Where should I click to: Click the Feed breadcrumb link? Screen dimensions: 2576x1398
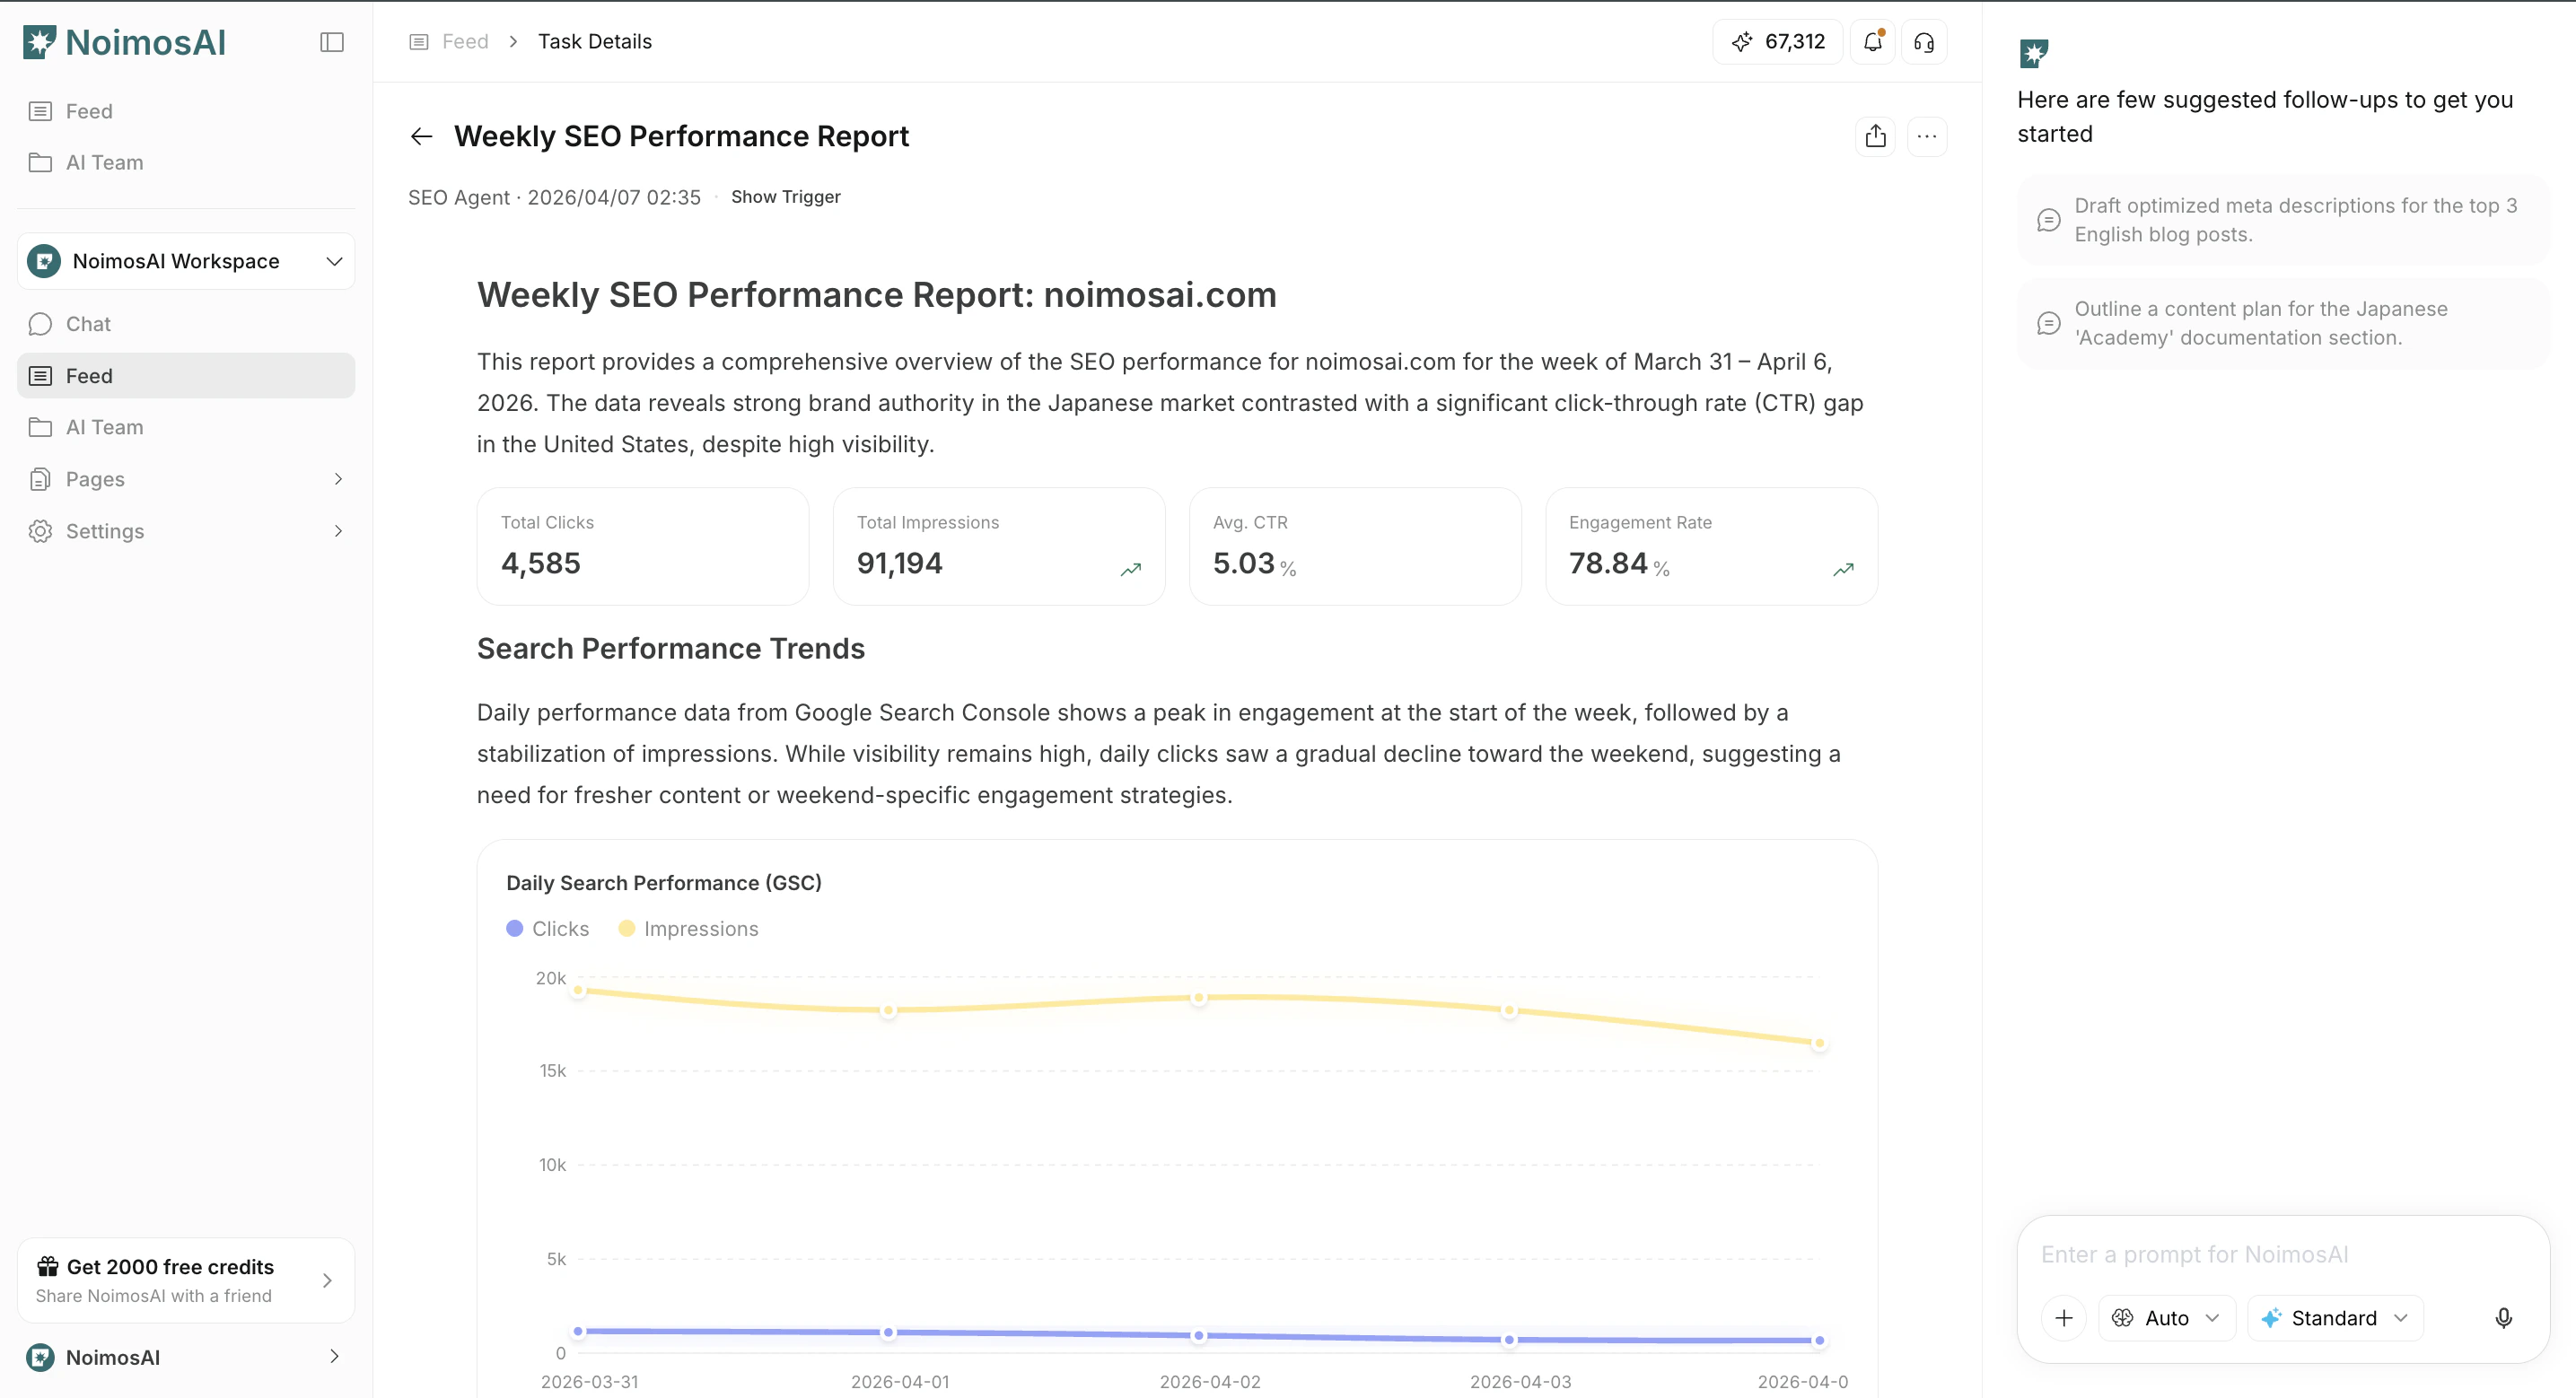464,42
